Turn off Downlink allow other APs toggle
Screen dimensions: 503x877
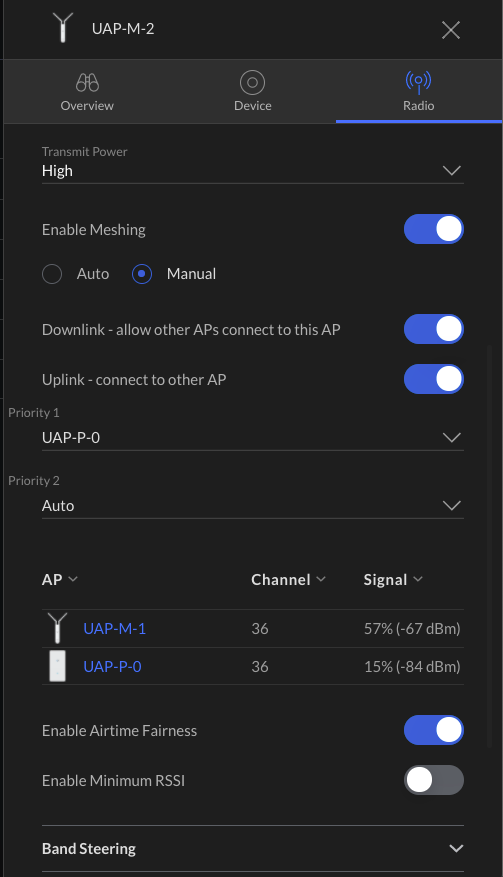pos(434,329)
